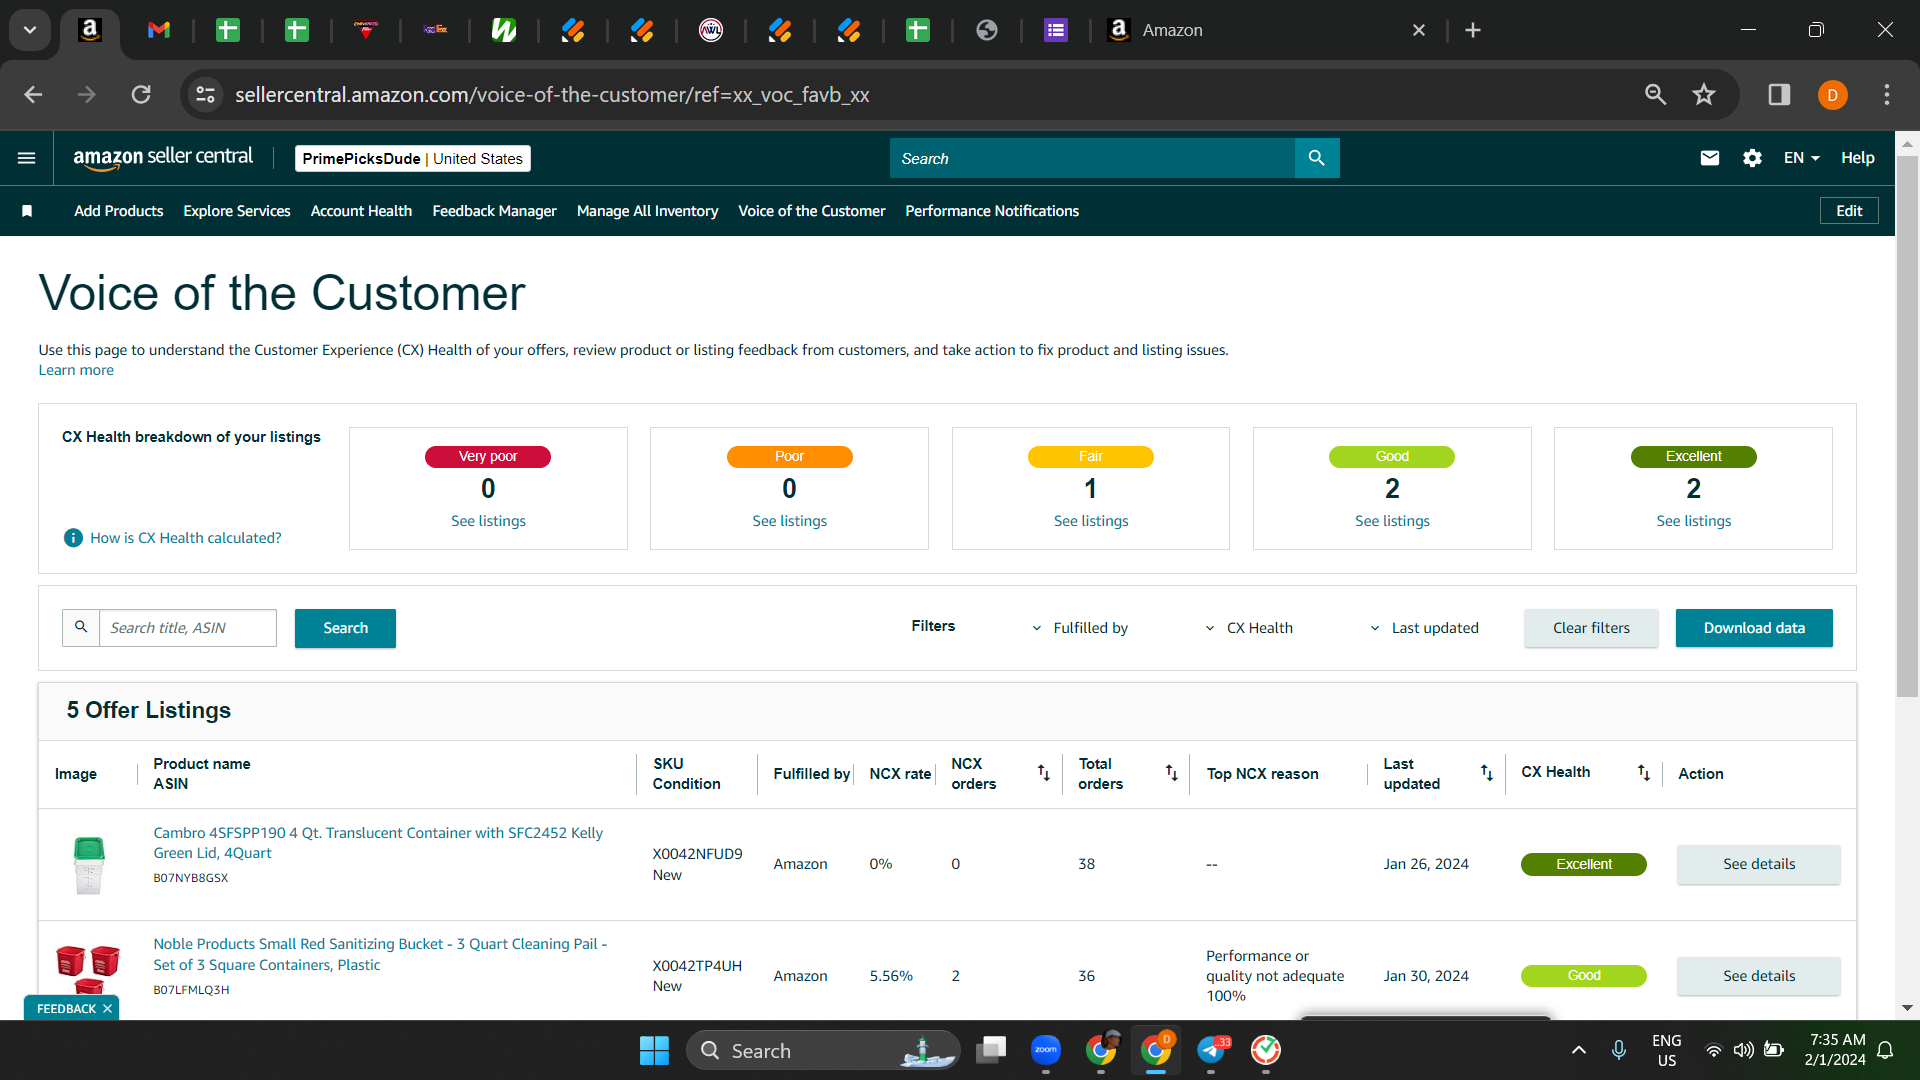The image size is (1920, 1080).
Task: Click the Help link
Action: 1857,158
